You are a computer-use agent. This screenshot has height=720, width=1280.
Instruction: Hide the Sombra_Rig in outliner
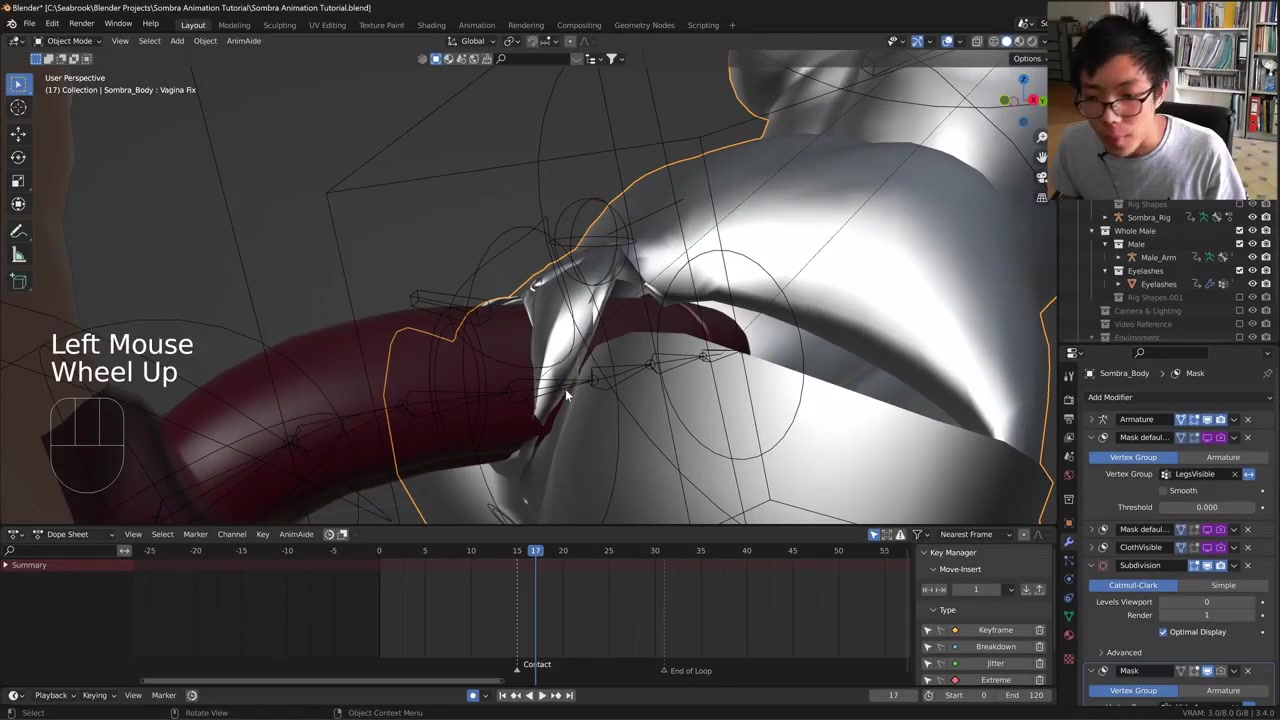pos(1252,217)
